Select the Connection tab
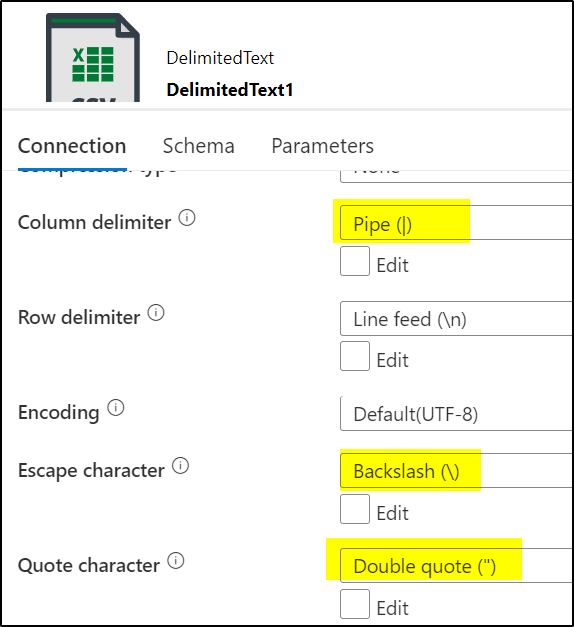Screen dimensions: 574x627 (x=72, y=146)
